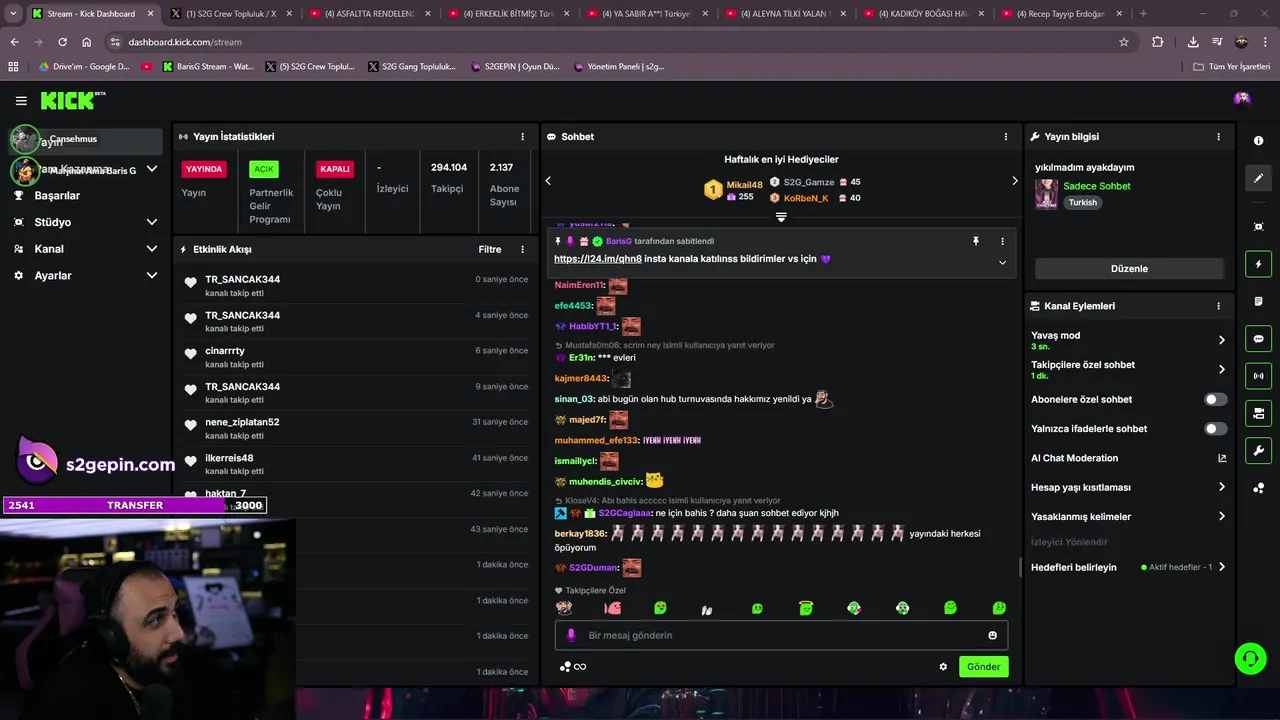The height and width of the screenshot is (720, 1280).
Task: Open Yasaklanmış kelimeler settings arrow
Action: [1221, 517]
